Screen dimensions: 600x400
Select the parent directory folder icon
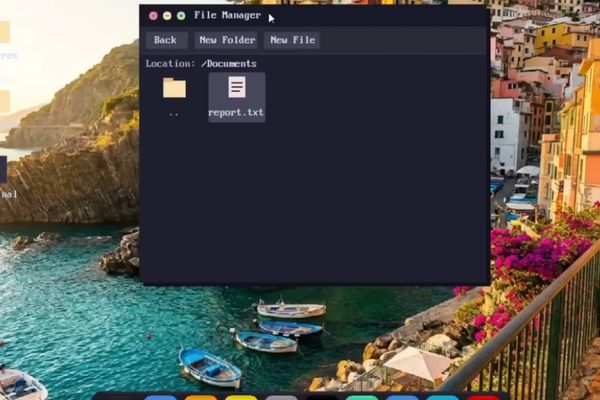[174, 88]
